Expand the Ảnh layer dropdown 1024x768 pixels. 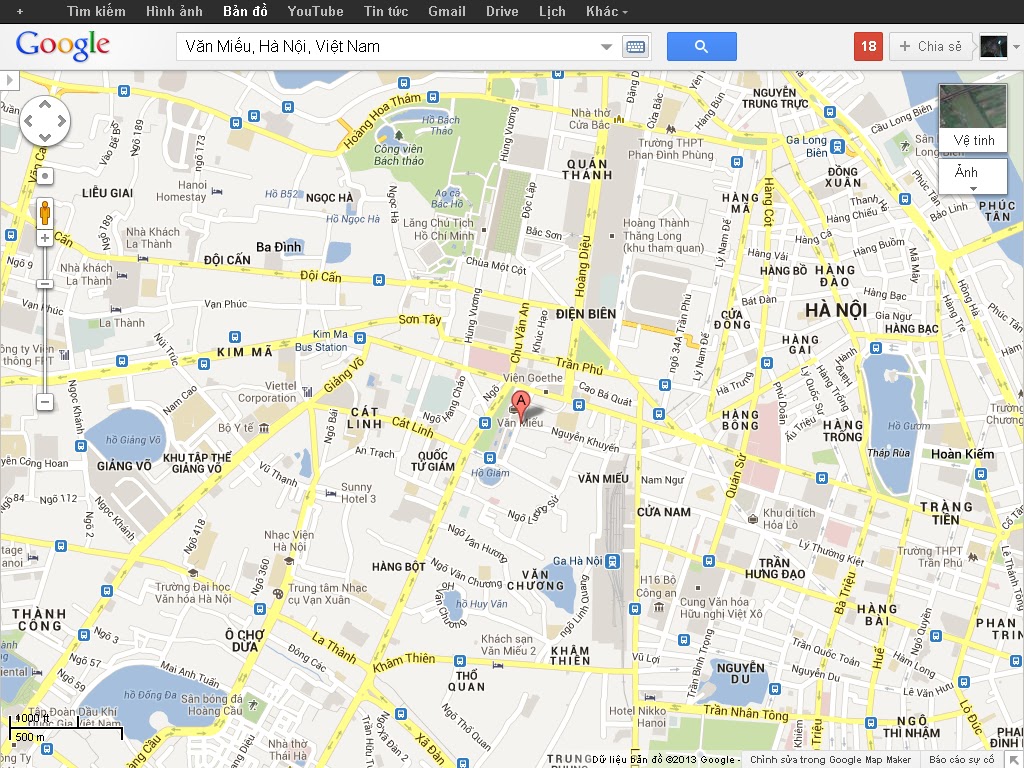[972, 177]
